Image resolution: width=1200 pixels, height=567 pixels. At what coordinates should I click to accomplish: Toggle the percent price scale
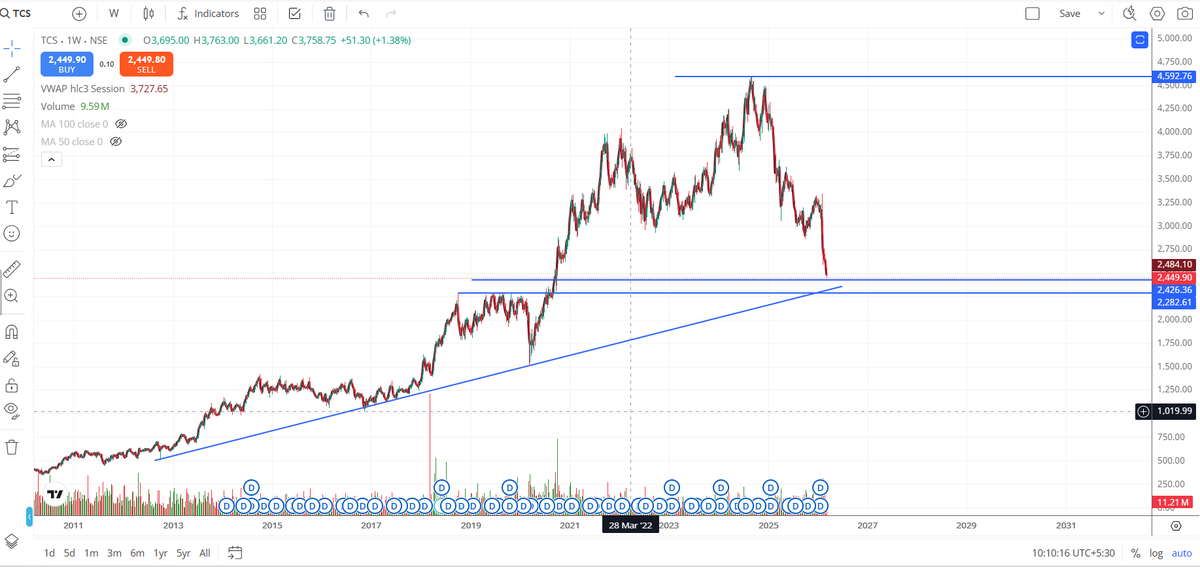point(1135,552)
